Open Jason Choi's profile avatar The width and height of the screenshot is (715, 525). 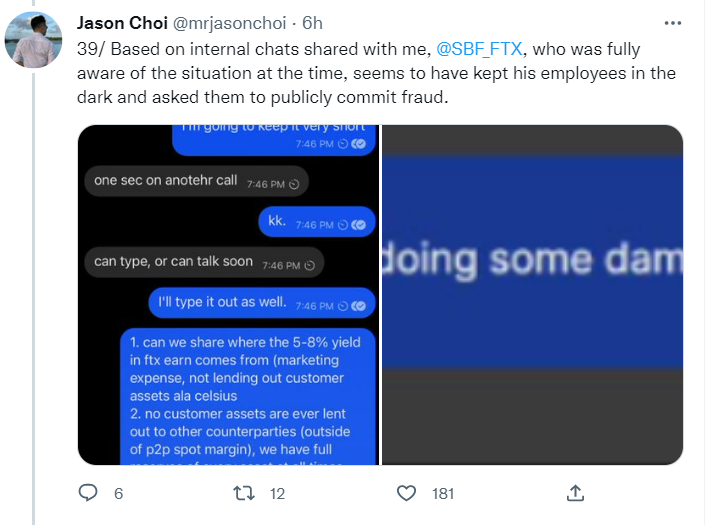[x=33, y=42]
